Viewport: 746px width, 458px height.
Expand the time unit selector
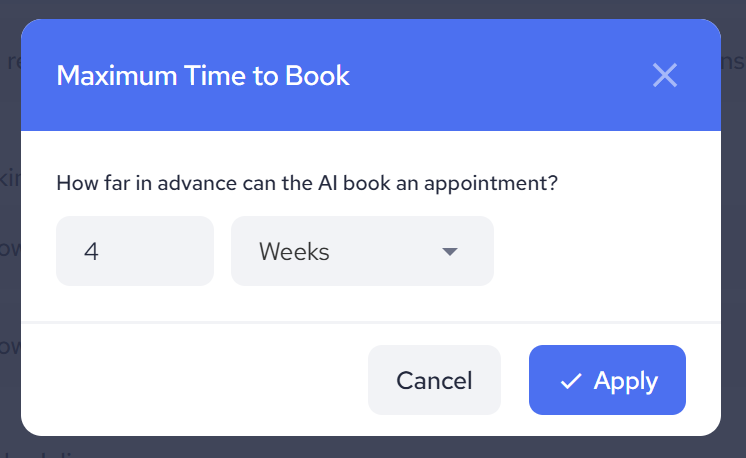[x=362, y=251]
